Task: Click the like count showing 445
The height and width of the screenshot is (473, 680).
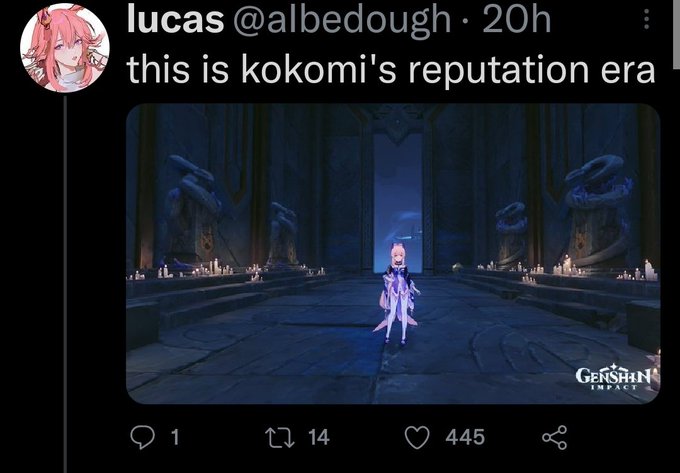Action: 465,437
